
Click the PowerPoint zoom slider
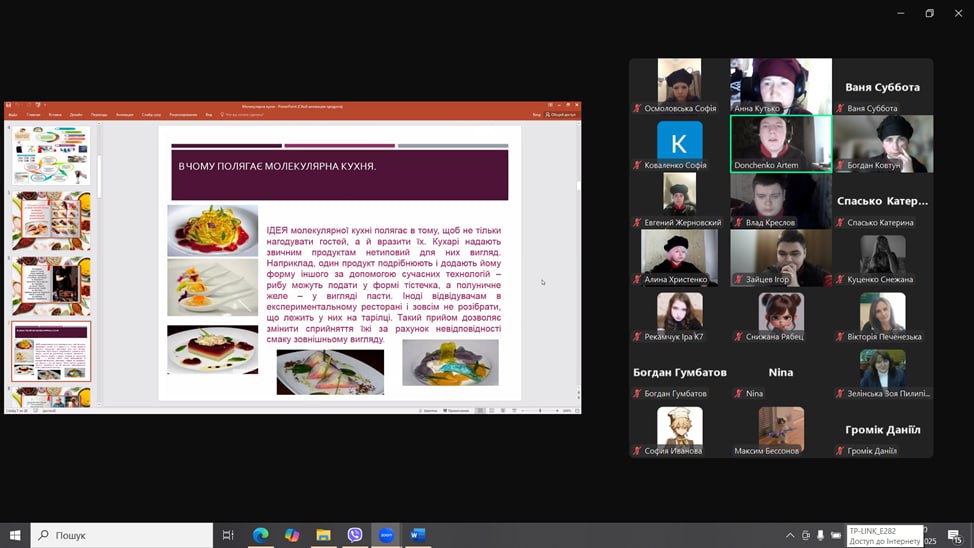(x=541, y=410)
